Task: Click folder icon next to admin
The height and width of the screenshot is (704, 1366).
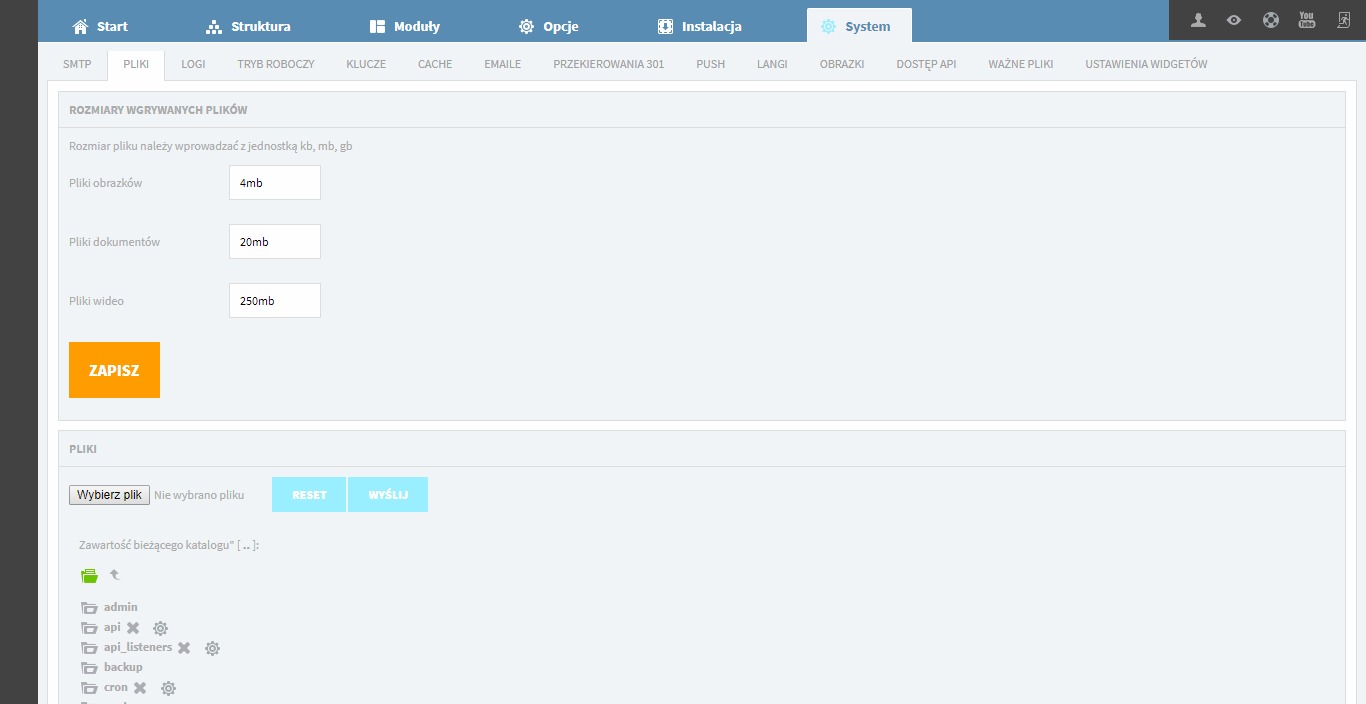Action: pos(90,607)
